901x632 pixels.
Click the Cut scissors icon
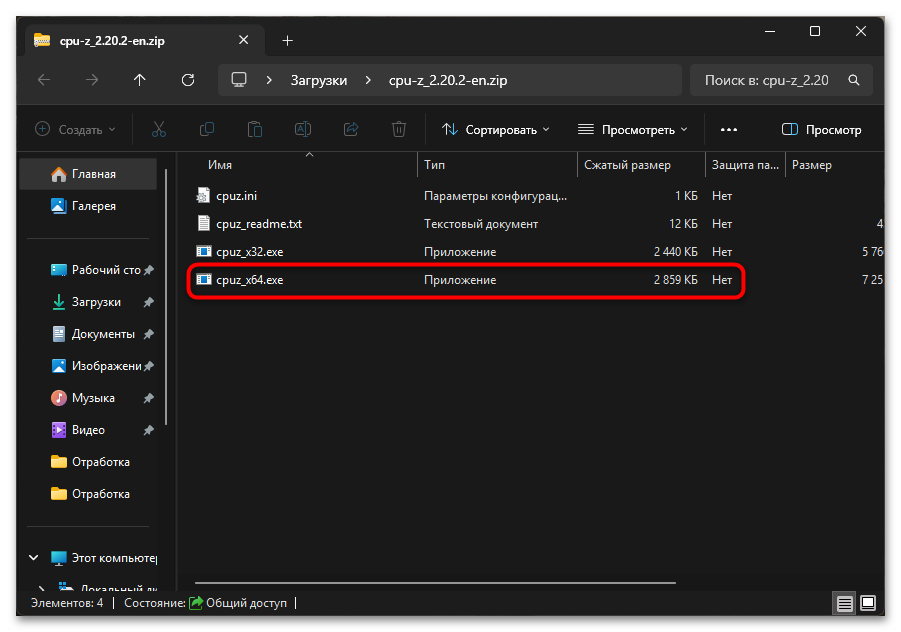pyautogui.click(x=159, y=129)
